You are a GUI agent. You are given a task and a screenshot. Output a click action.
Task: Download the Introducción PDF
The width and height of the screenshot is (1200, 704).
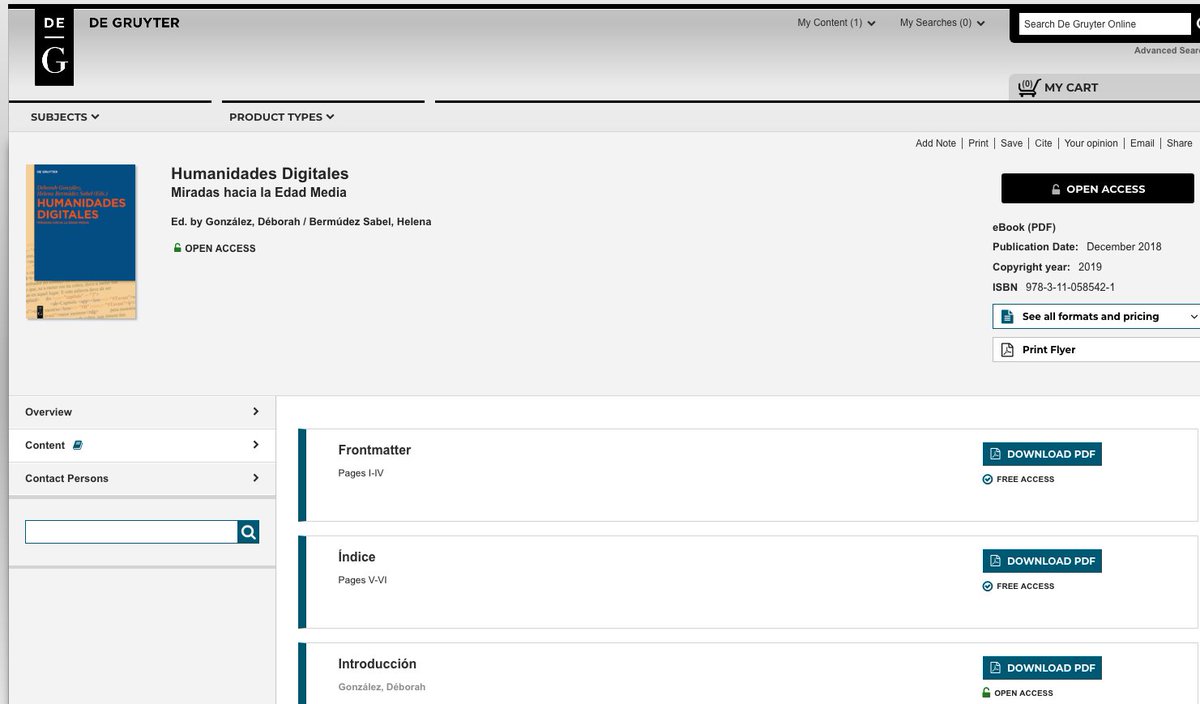click(x=1042, y=668)
